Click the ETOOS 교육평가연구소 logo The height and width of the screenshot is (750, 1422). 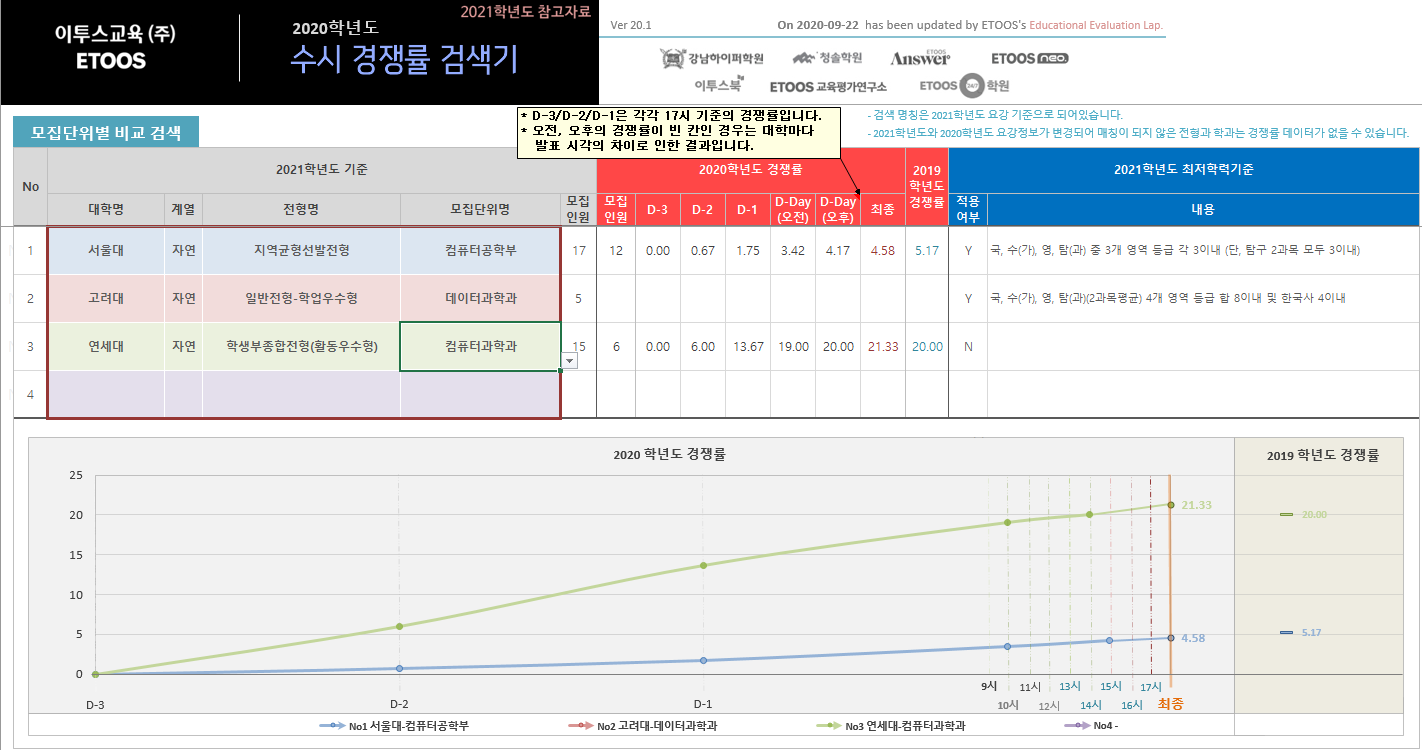[828, 87]
